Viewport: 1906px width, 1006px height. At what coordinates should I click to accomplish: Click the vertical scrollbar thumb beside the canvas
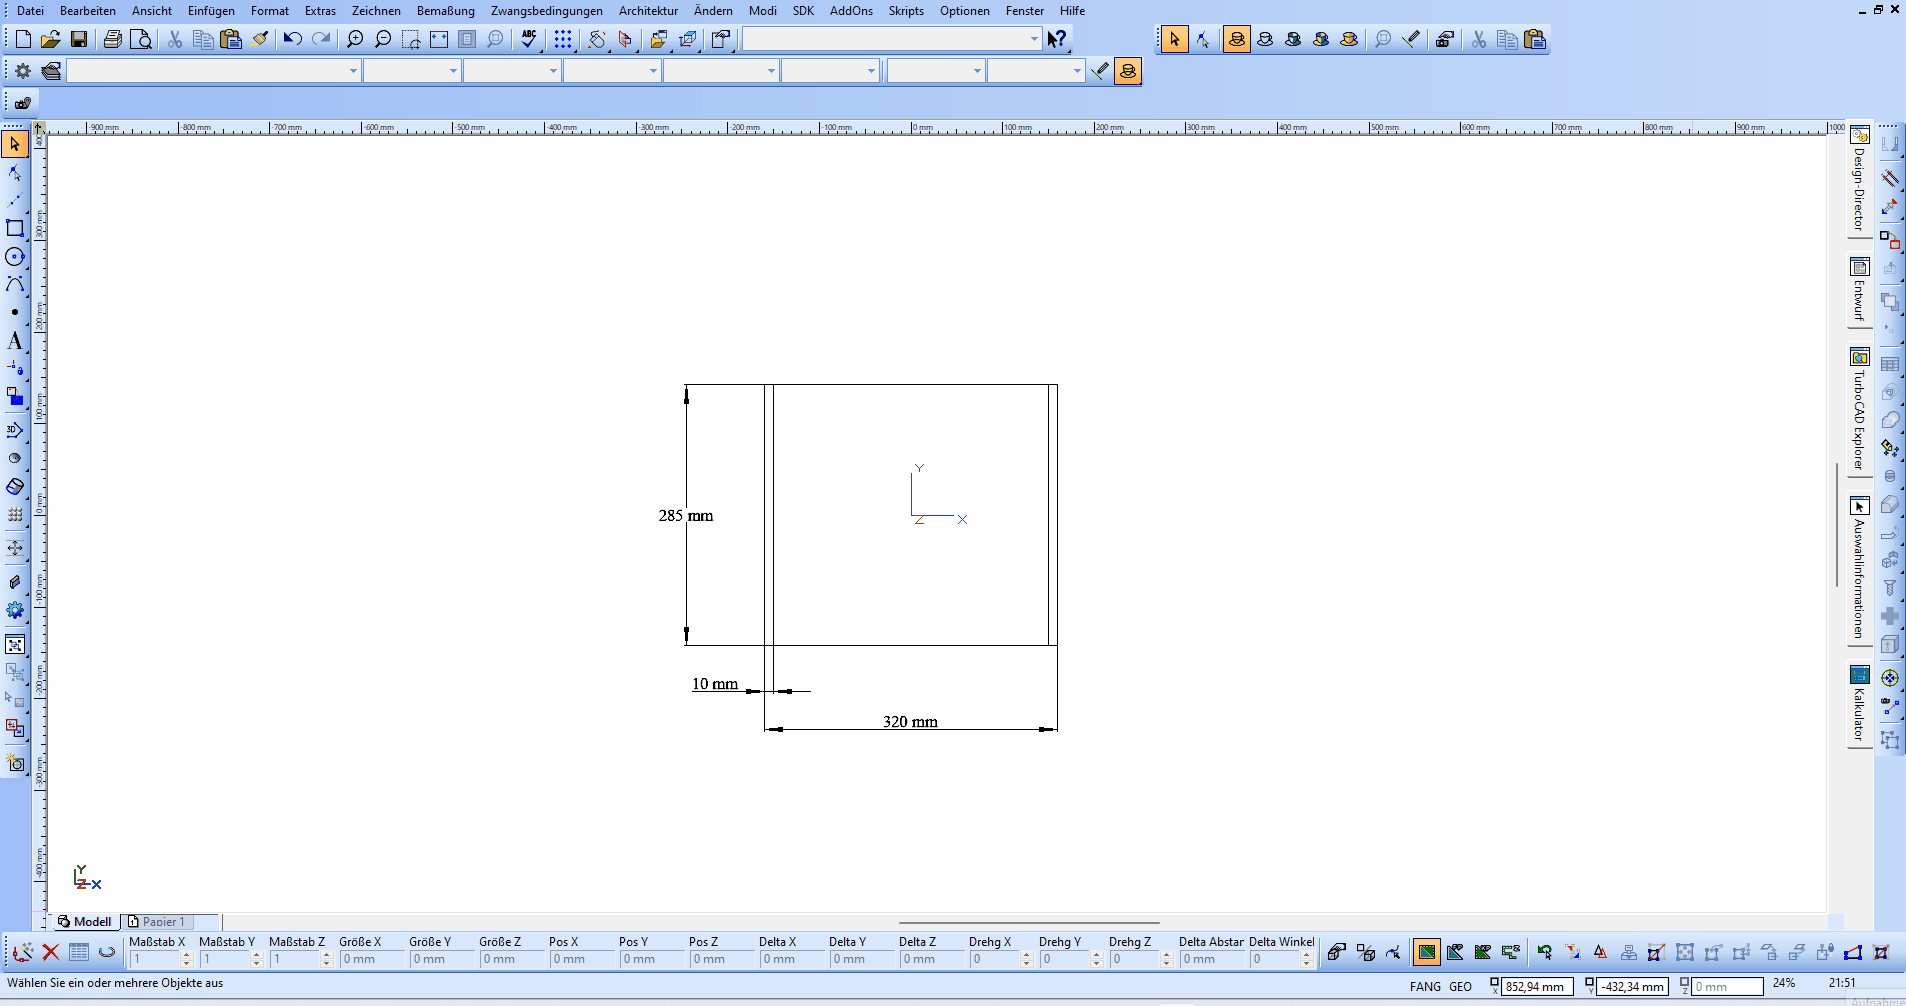pos(1837,525)
